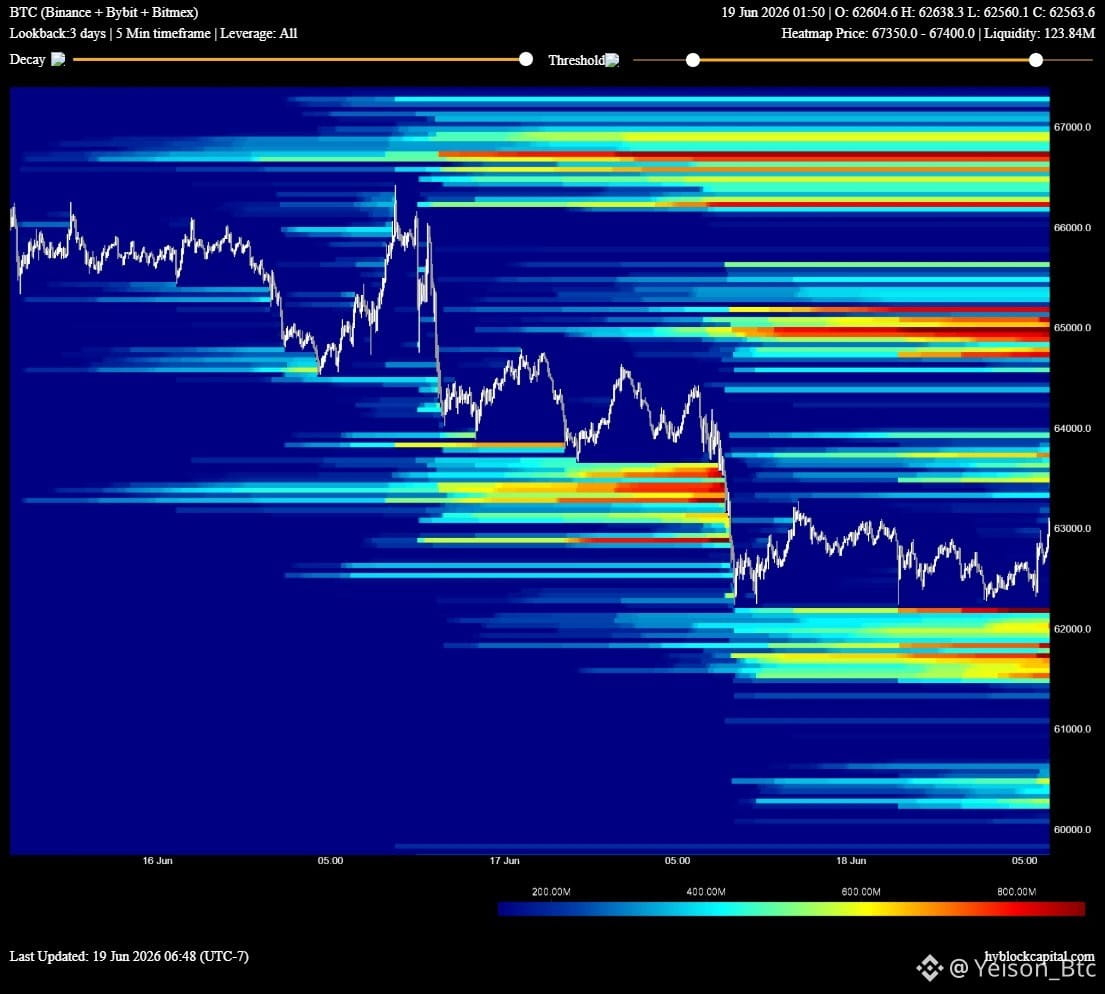Screen dimensions: 1105x994
Task: Click the Threshold label
Action: tap(576, 60)
